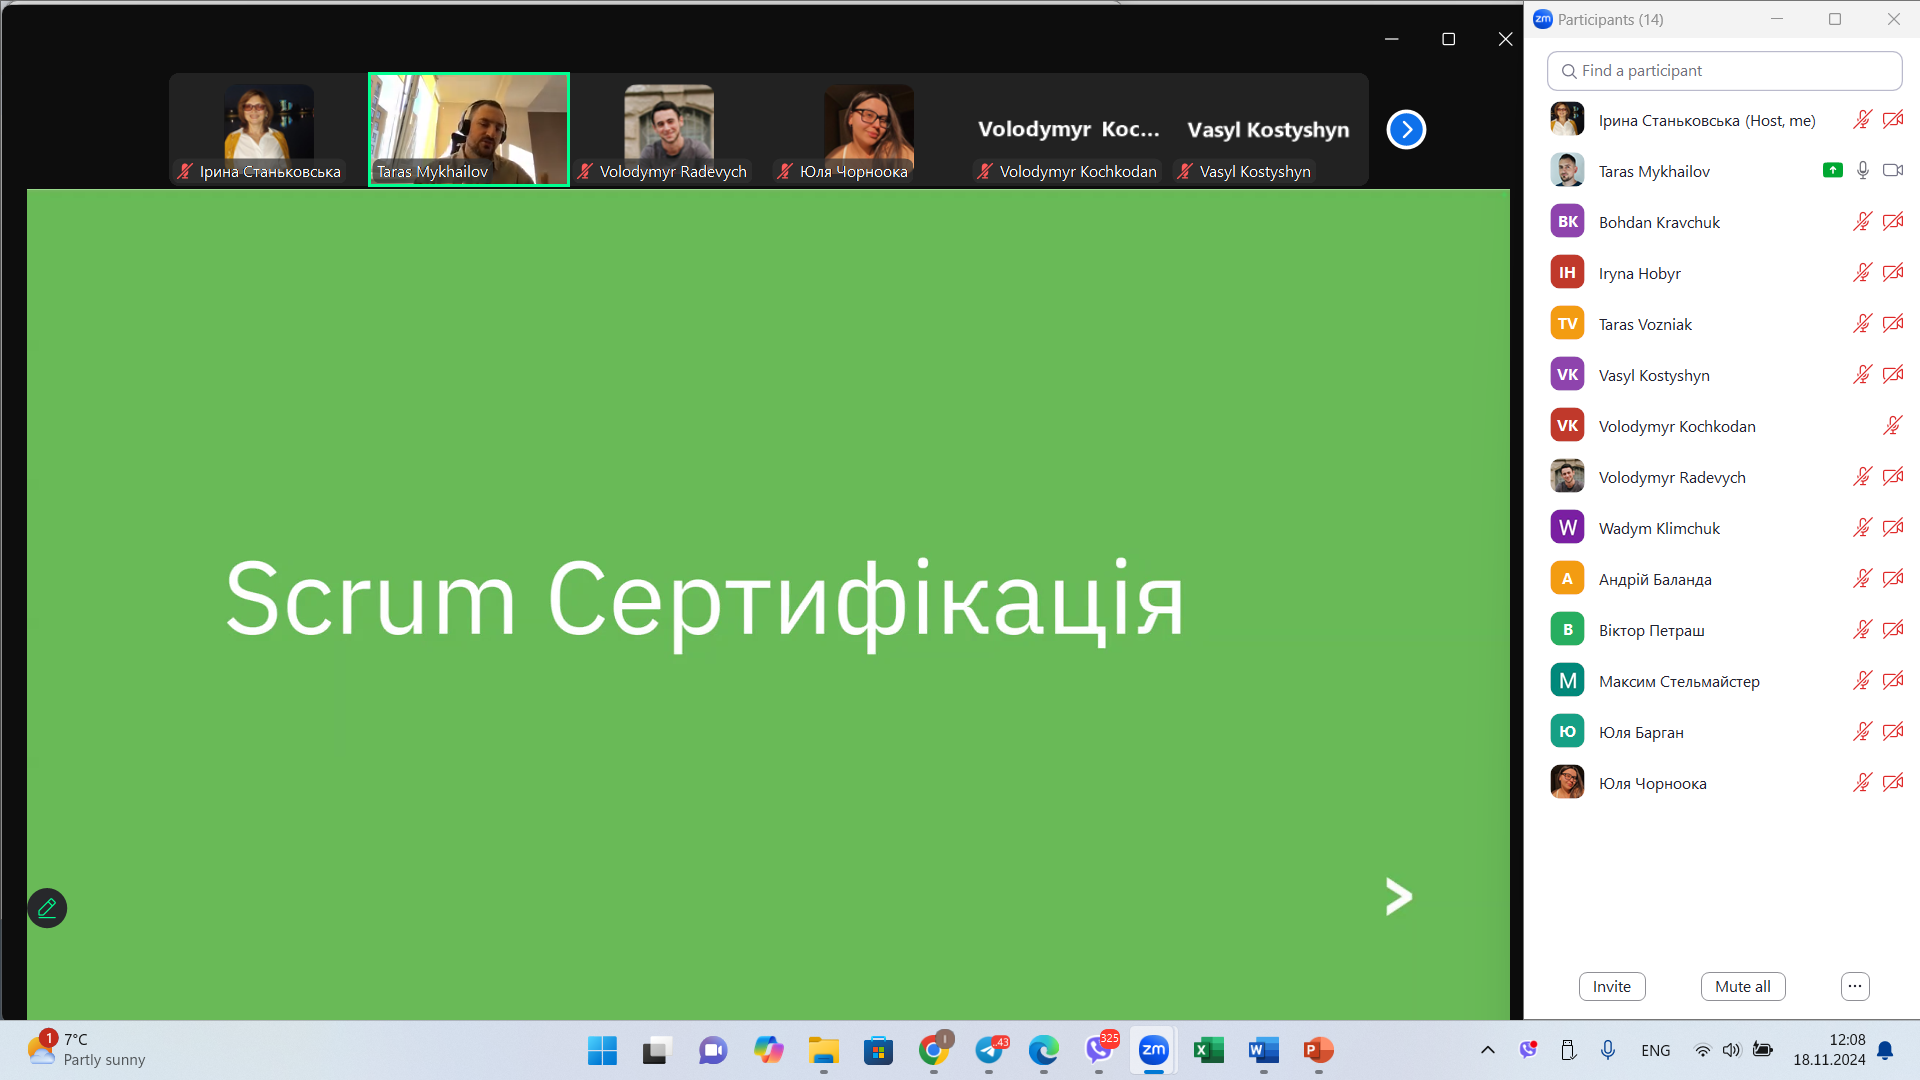Screen dimensions: 1920x1080
Task: Open PowerPoint from the taskbar
Action: pyautogui.click(x=1317, y=1050)
